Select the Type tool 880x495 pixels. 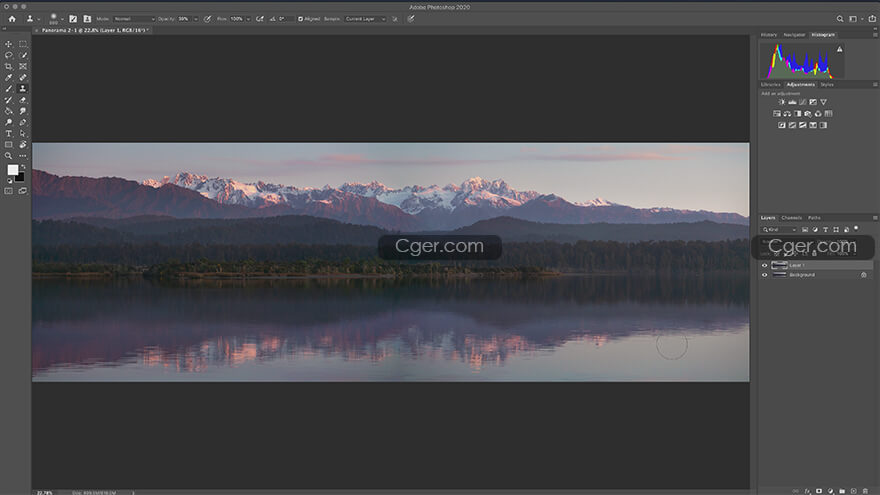8,134
